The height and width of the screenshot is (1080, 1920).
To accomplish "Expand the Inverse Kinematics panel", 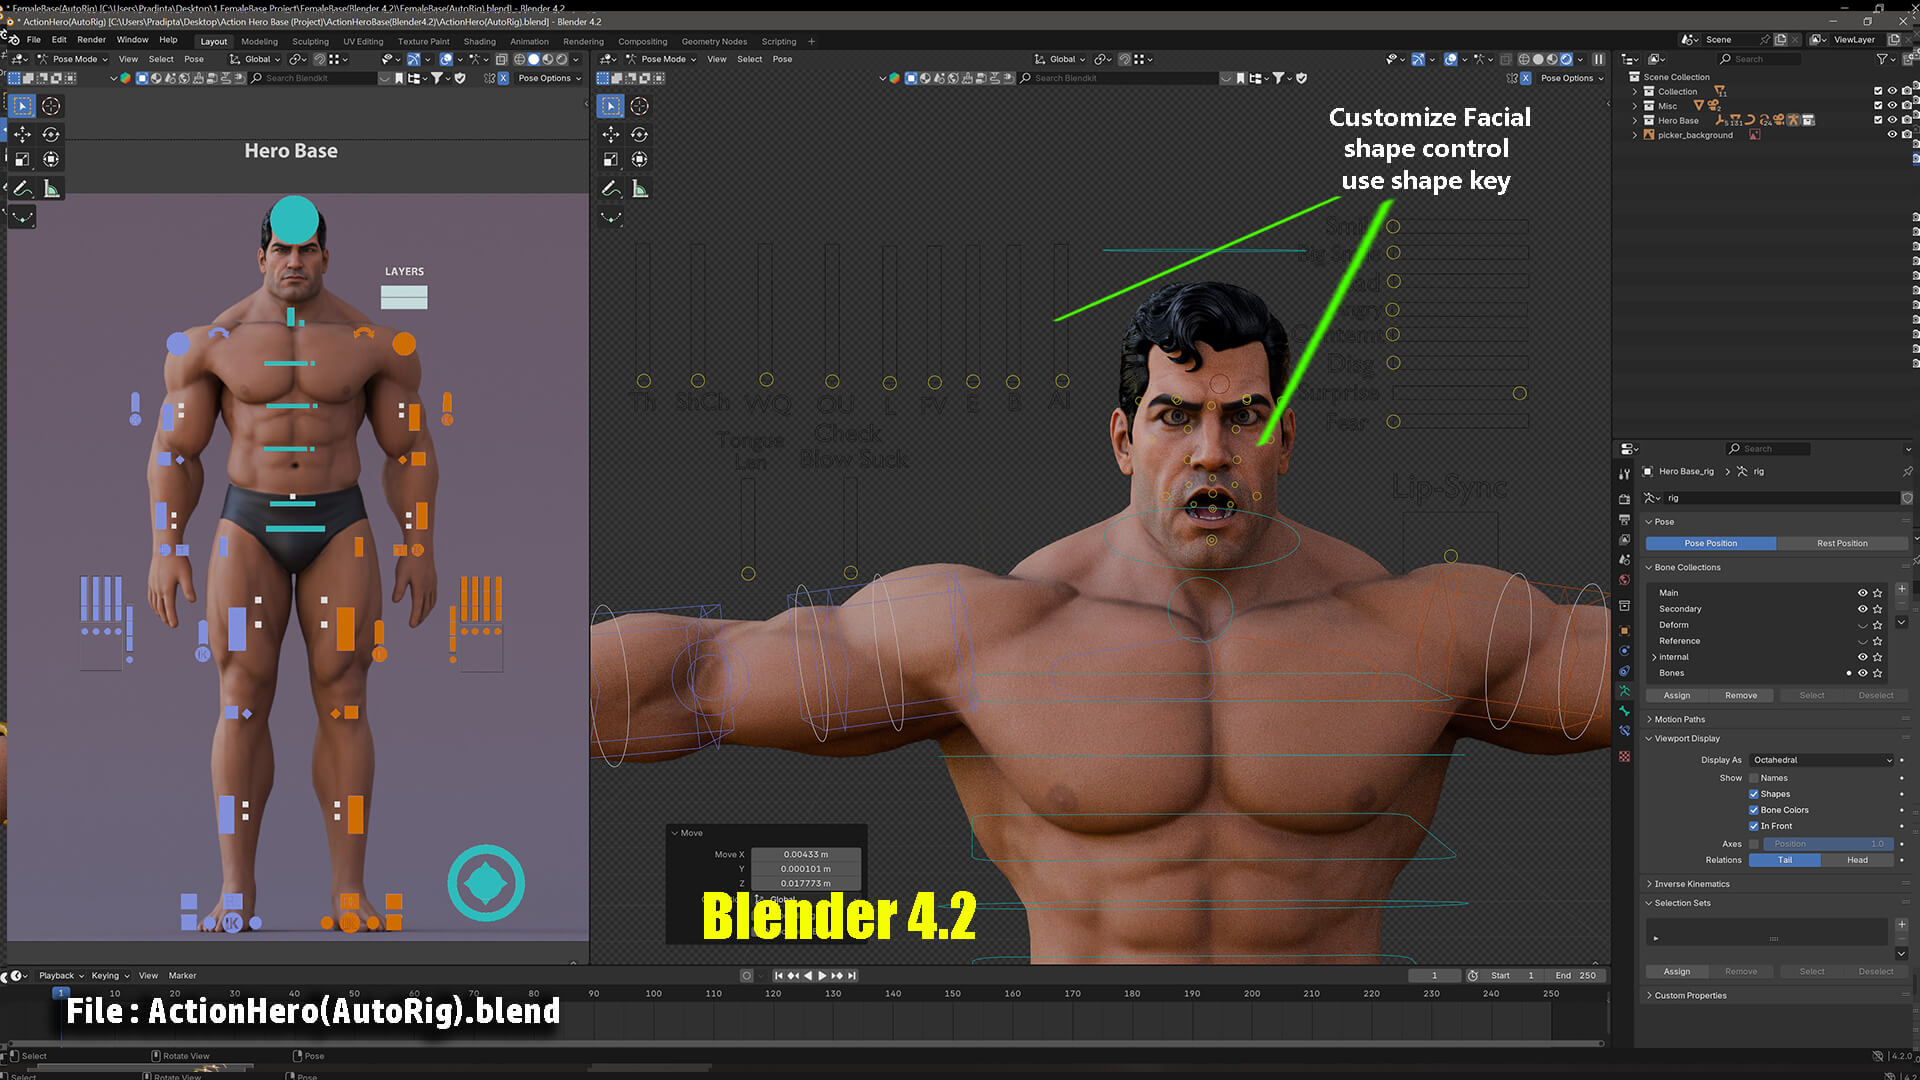I will [x=1691, y=884].
